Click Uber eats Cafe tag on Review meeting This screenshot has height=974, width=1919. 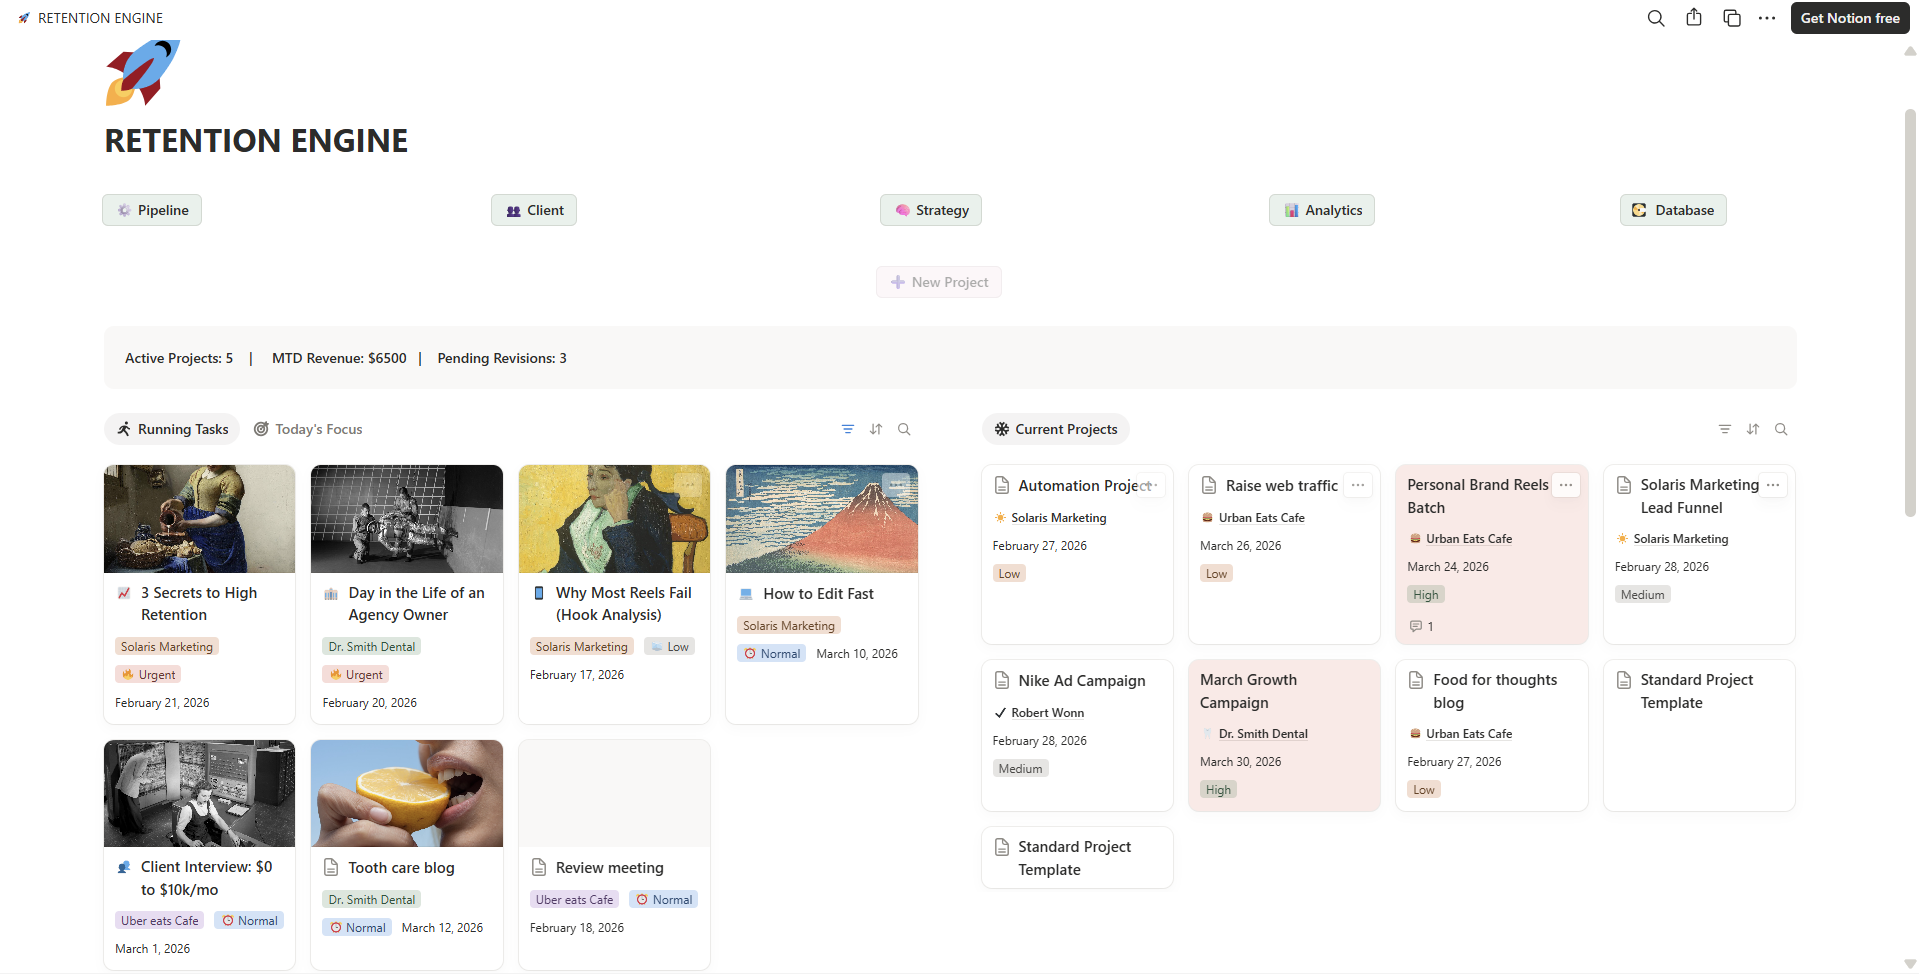(x=575, y=900)
